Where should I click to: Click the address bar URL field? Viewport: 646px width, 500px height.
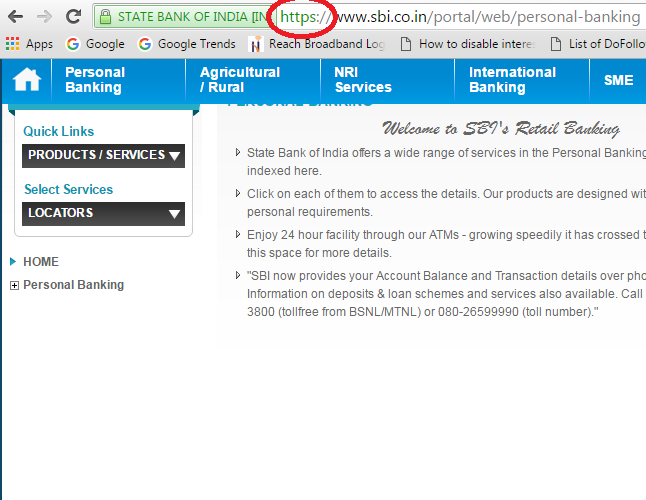461,17
